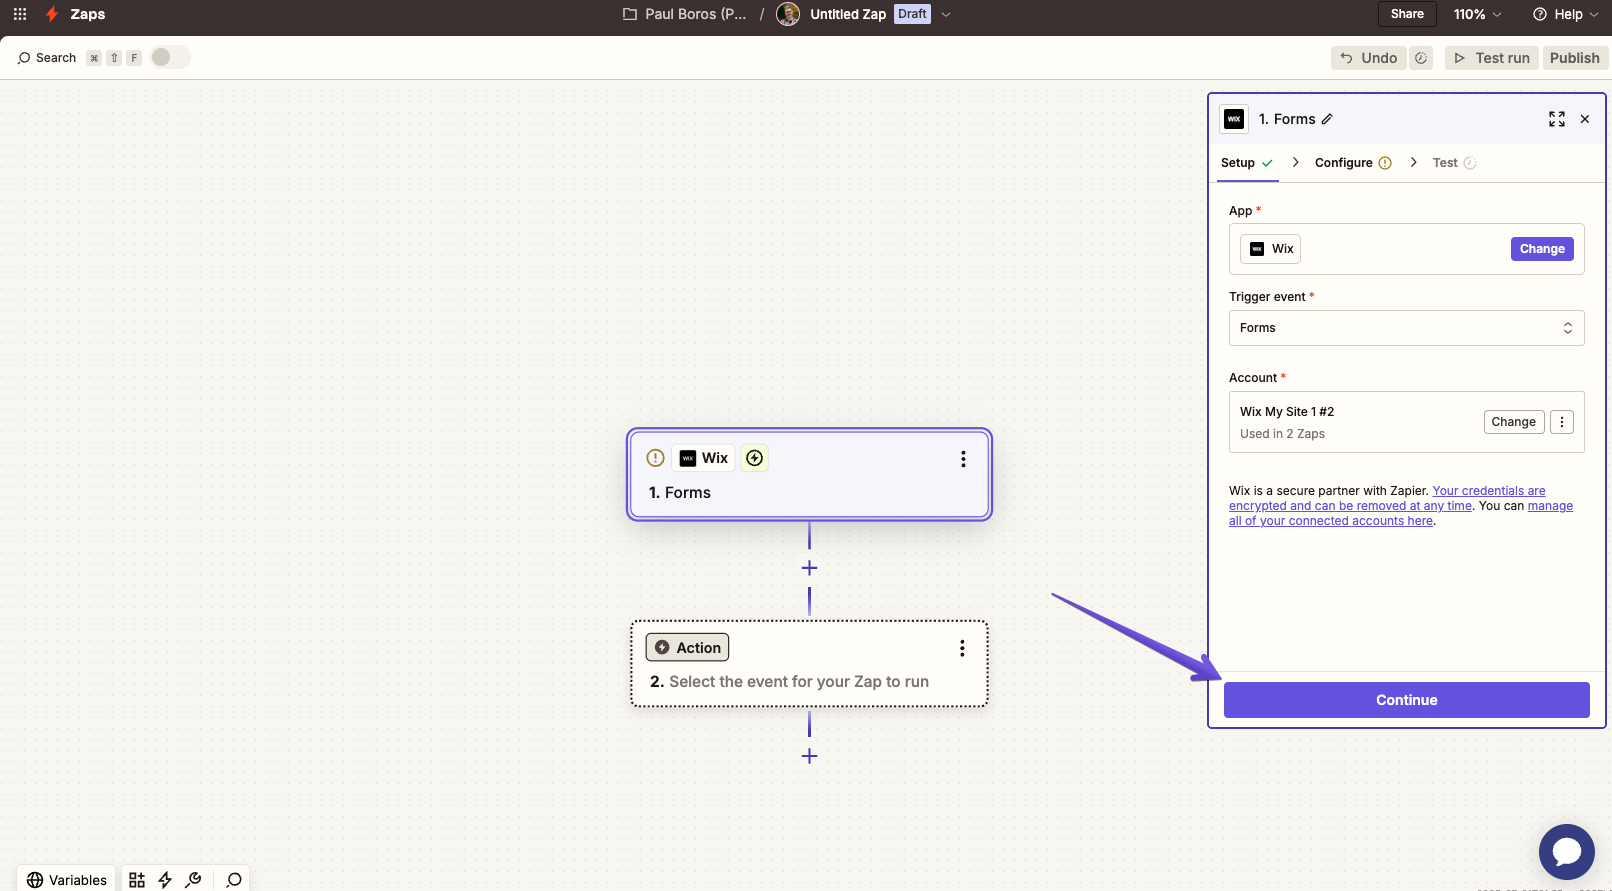Close the Forms side panel
Viewport: 1612px width, 891px height.
coord(1585,119)
